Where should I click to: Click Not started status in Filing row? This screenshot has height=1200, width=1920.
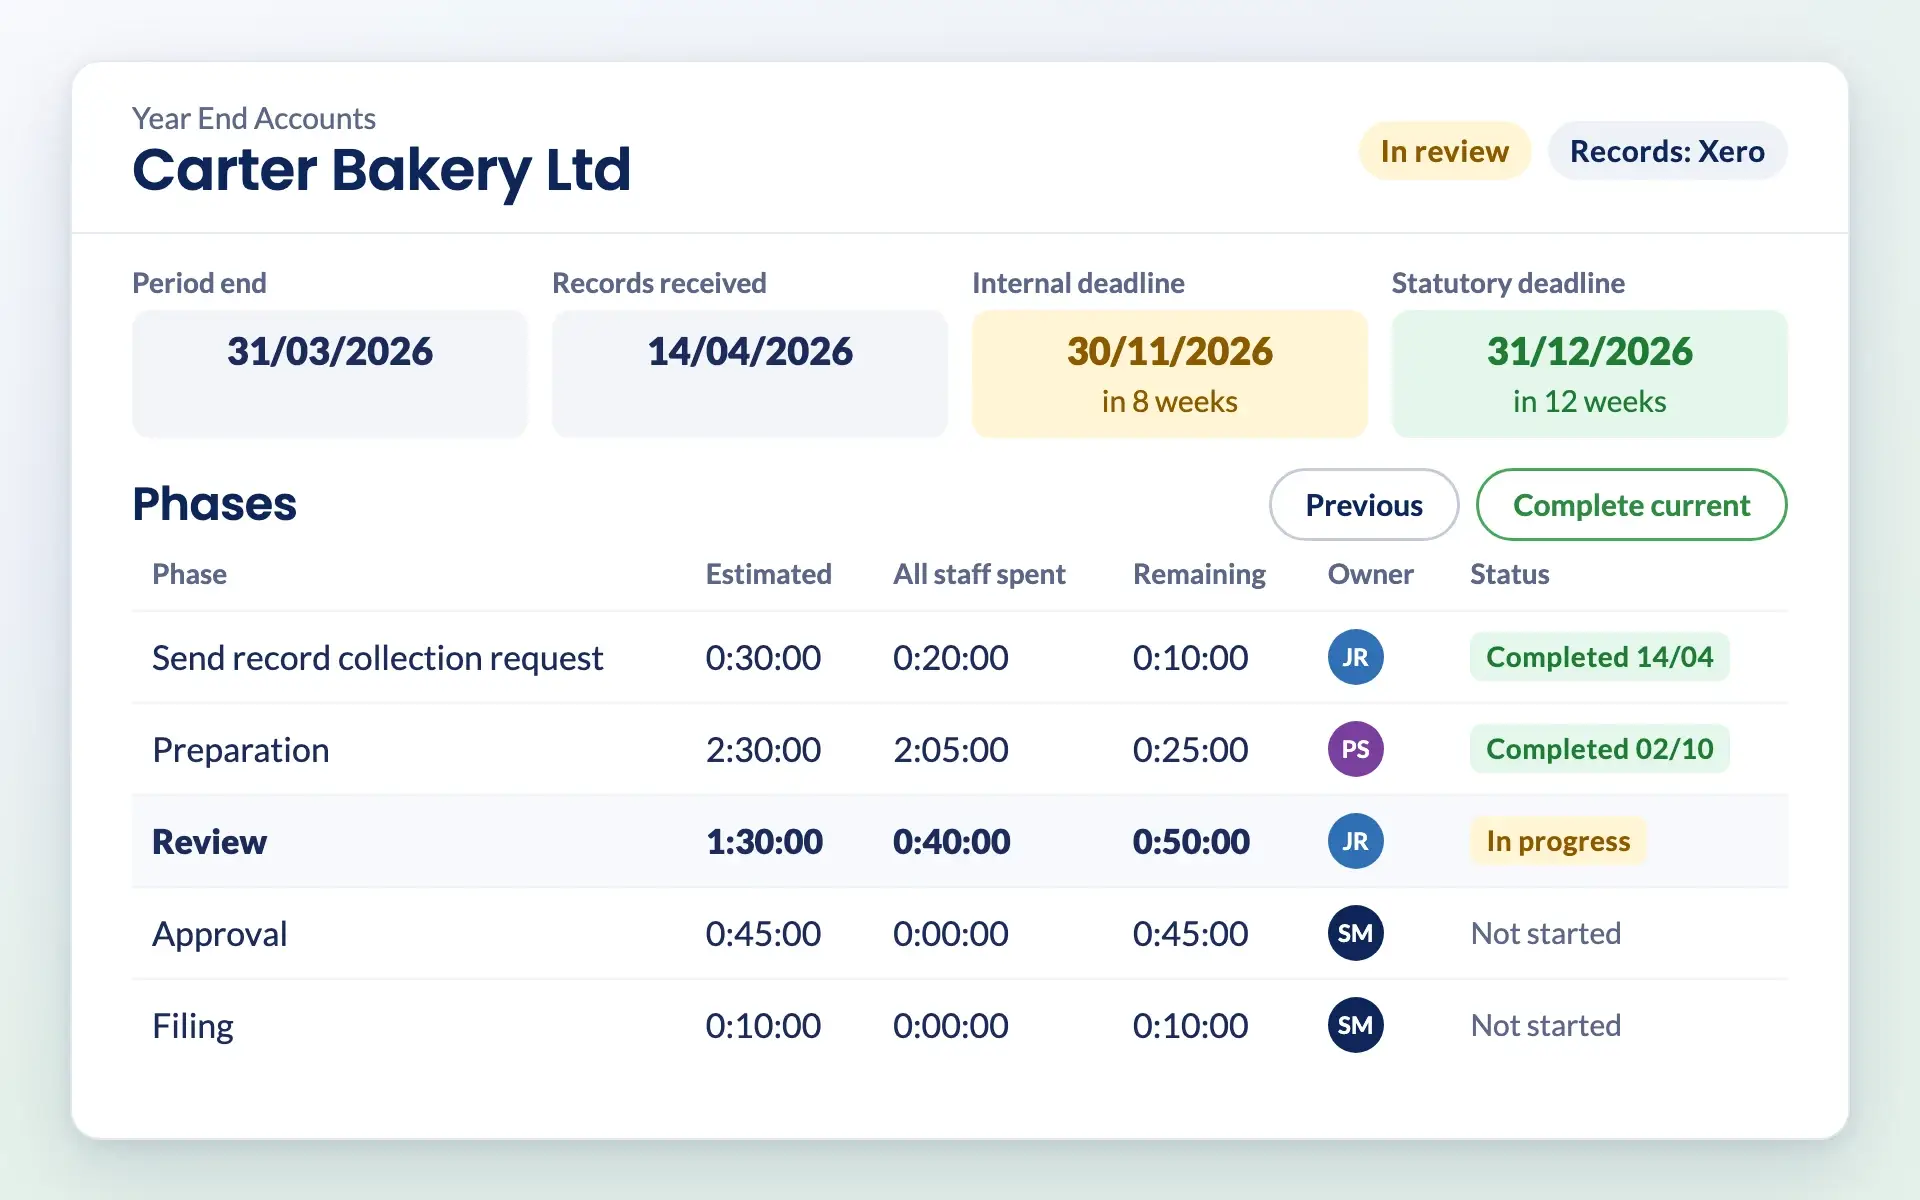(1546, 1025)
